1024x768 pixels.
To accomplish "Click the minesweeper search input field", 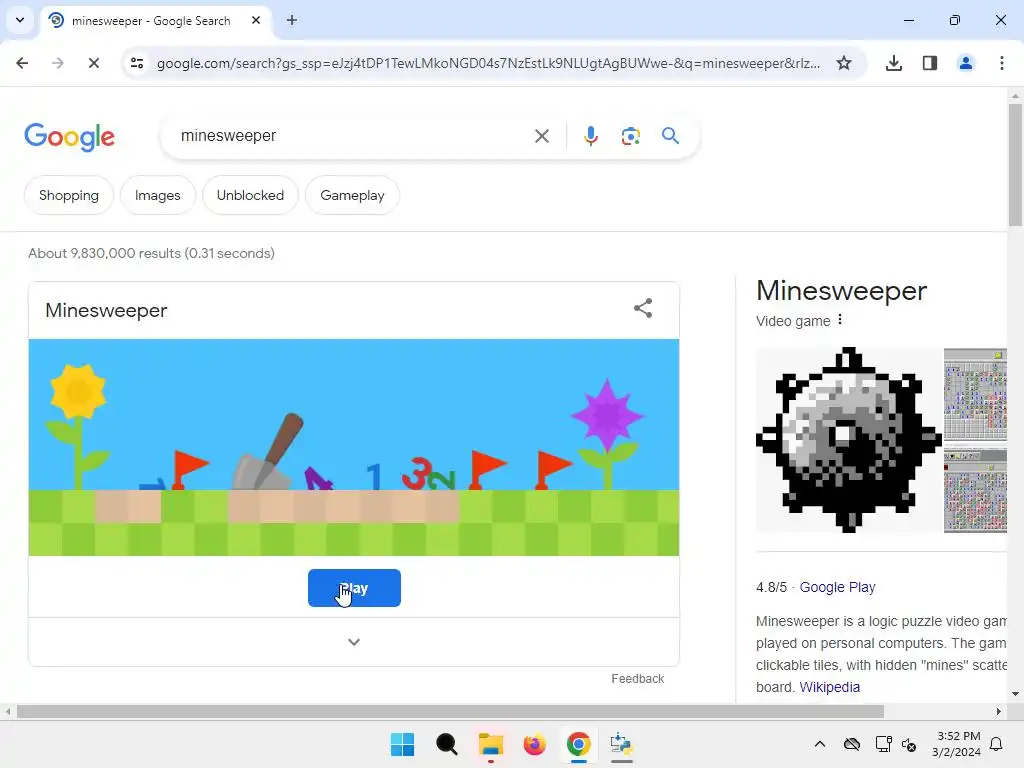I will pyautogui.click(x=353, y=136).
